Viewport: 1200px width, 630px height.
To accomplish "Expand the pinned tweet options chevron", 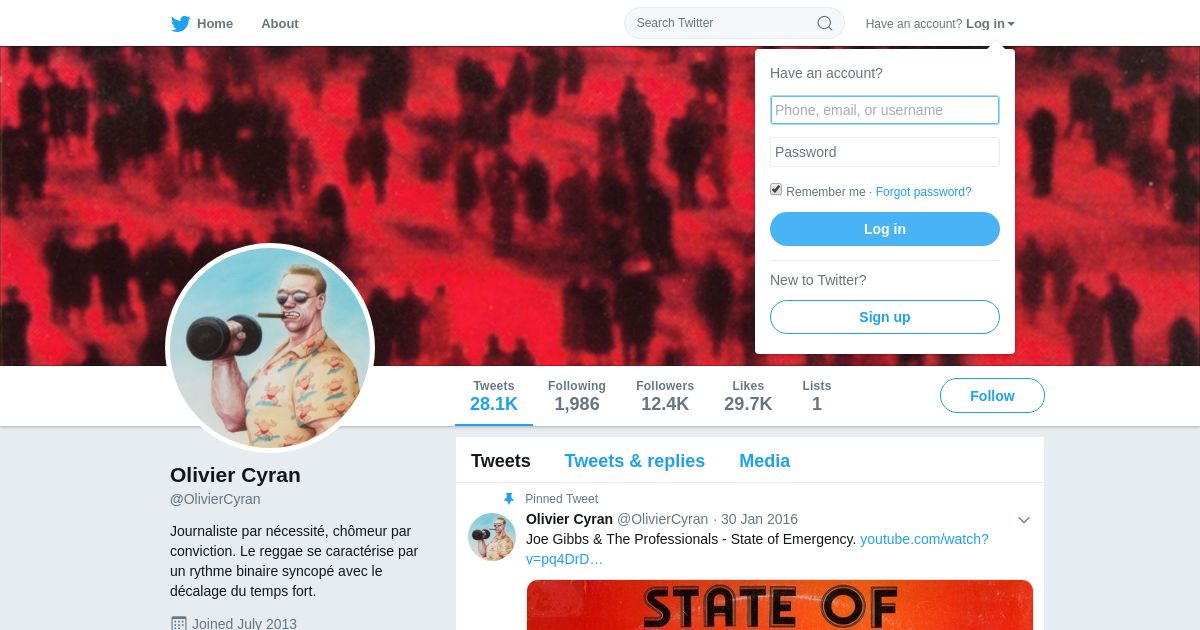I will (x=1024, y=520).
